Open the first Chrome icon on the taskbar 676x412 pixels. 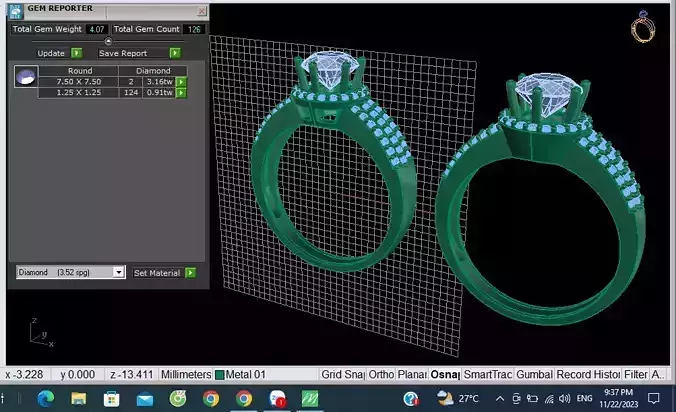(x=211, y=399)
